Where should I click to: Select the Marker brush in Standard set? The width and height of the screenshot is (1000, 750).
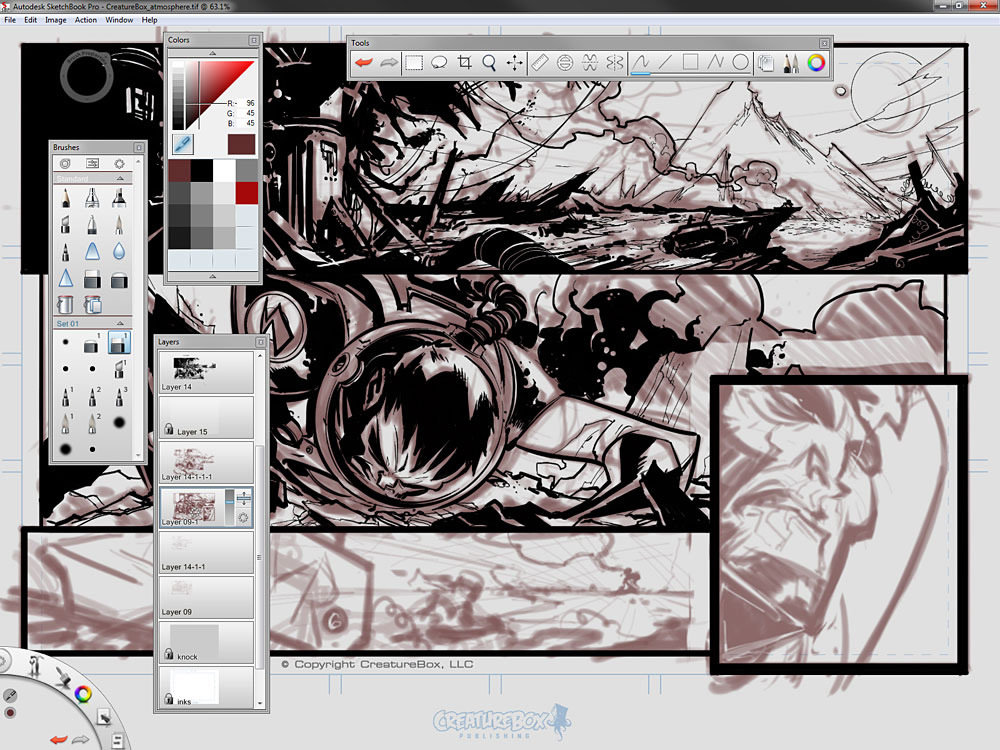pyautogui.click(x=119, y=198)
